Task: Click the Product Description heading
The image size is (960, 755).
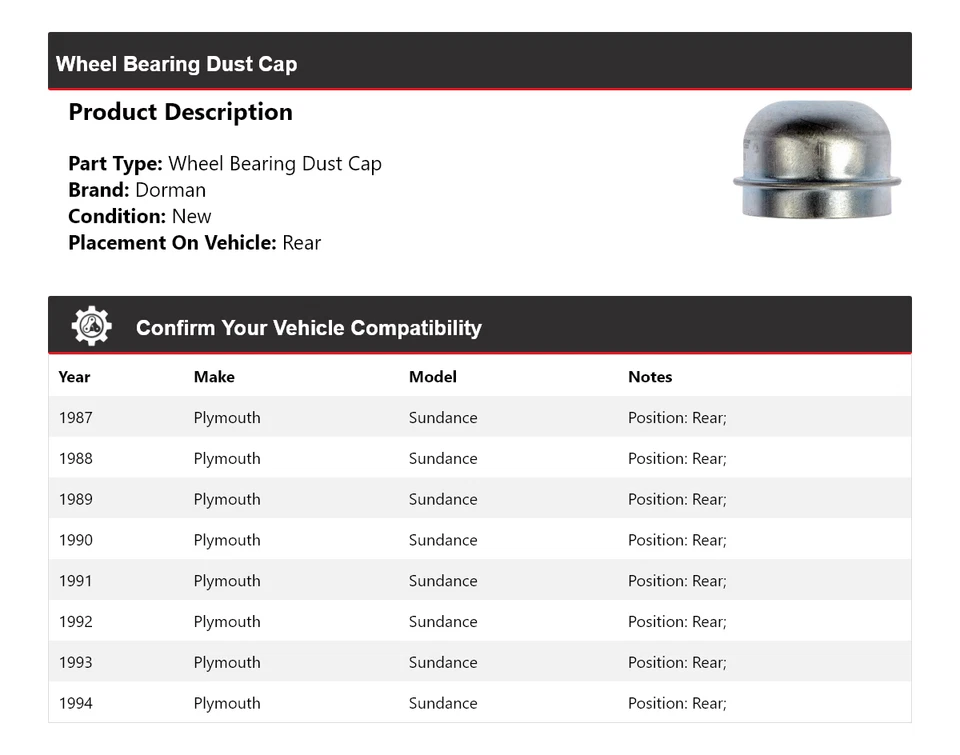Action: pos(180,112)
